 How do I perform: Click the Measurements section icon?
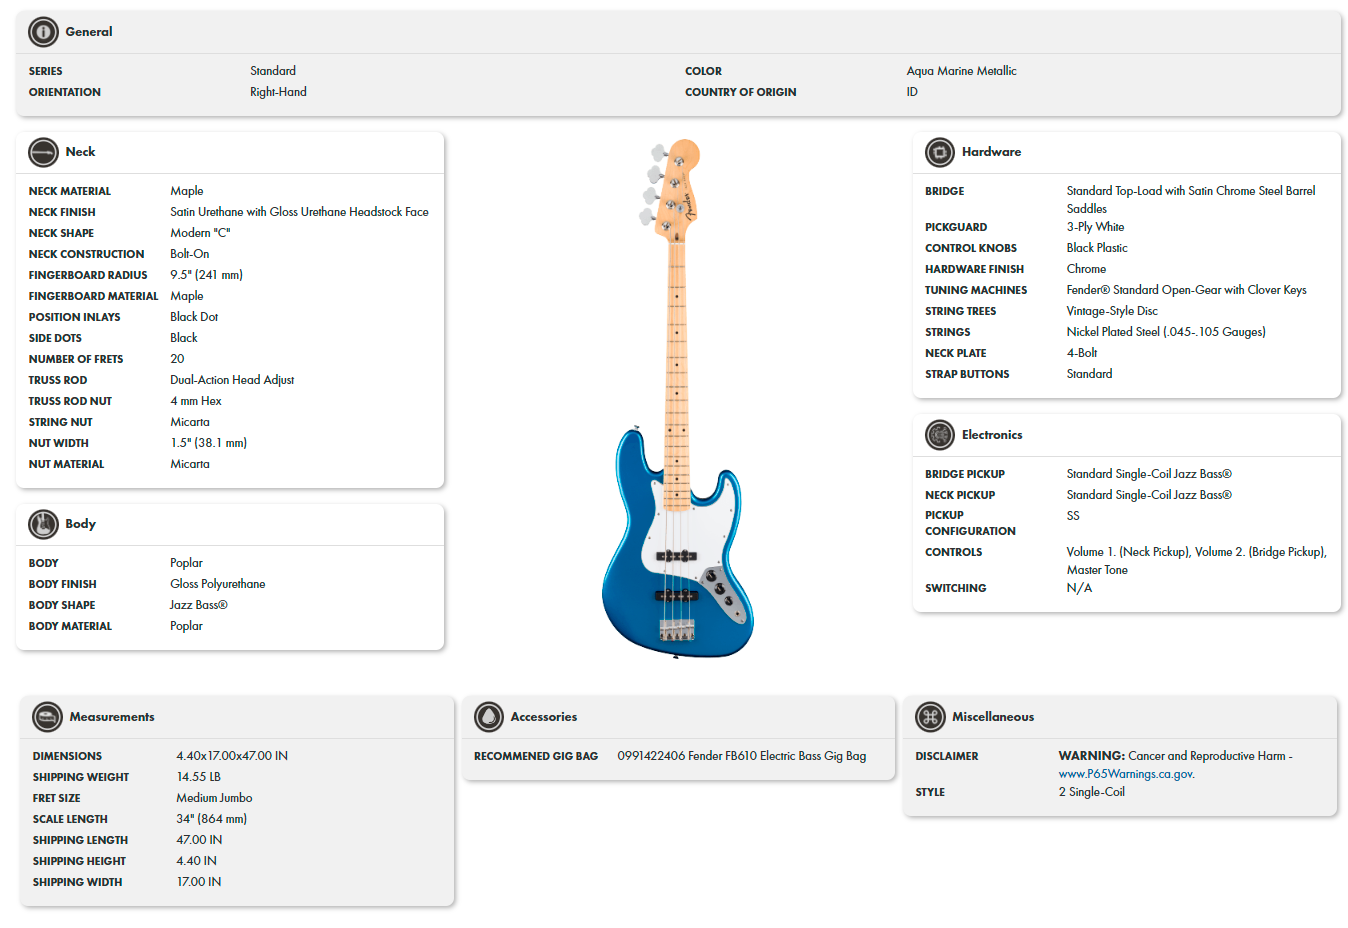click(x=46, y=717)
